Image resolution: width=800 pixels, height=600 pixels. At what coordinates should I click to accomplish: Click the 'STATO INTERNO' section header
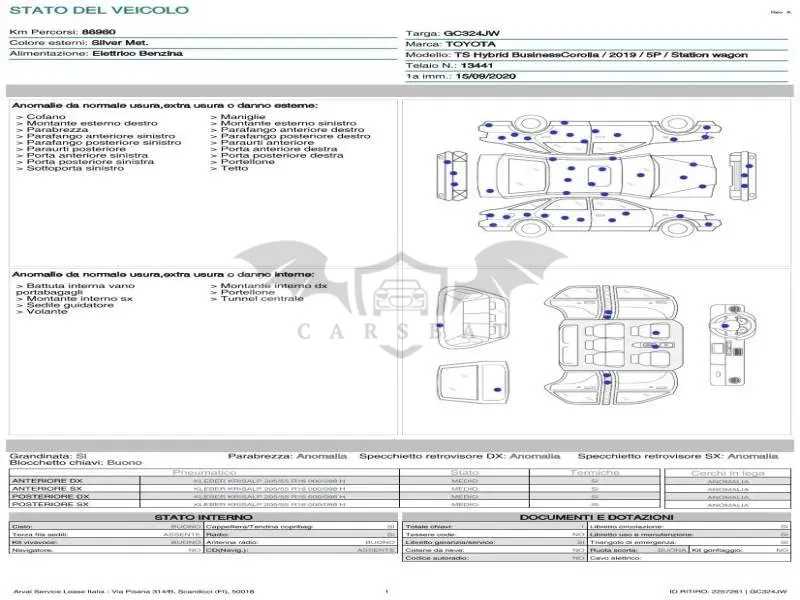point(204,517)
